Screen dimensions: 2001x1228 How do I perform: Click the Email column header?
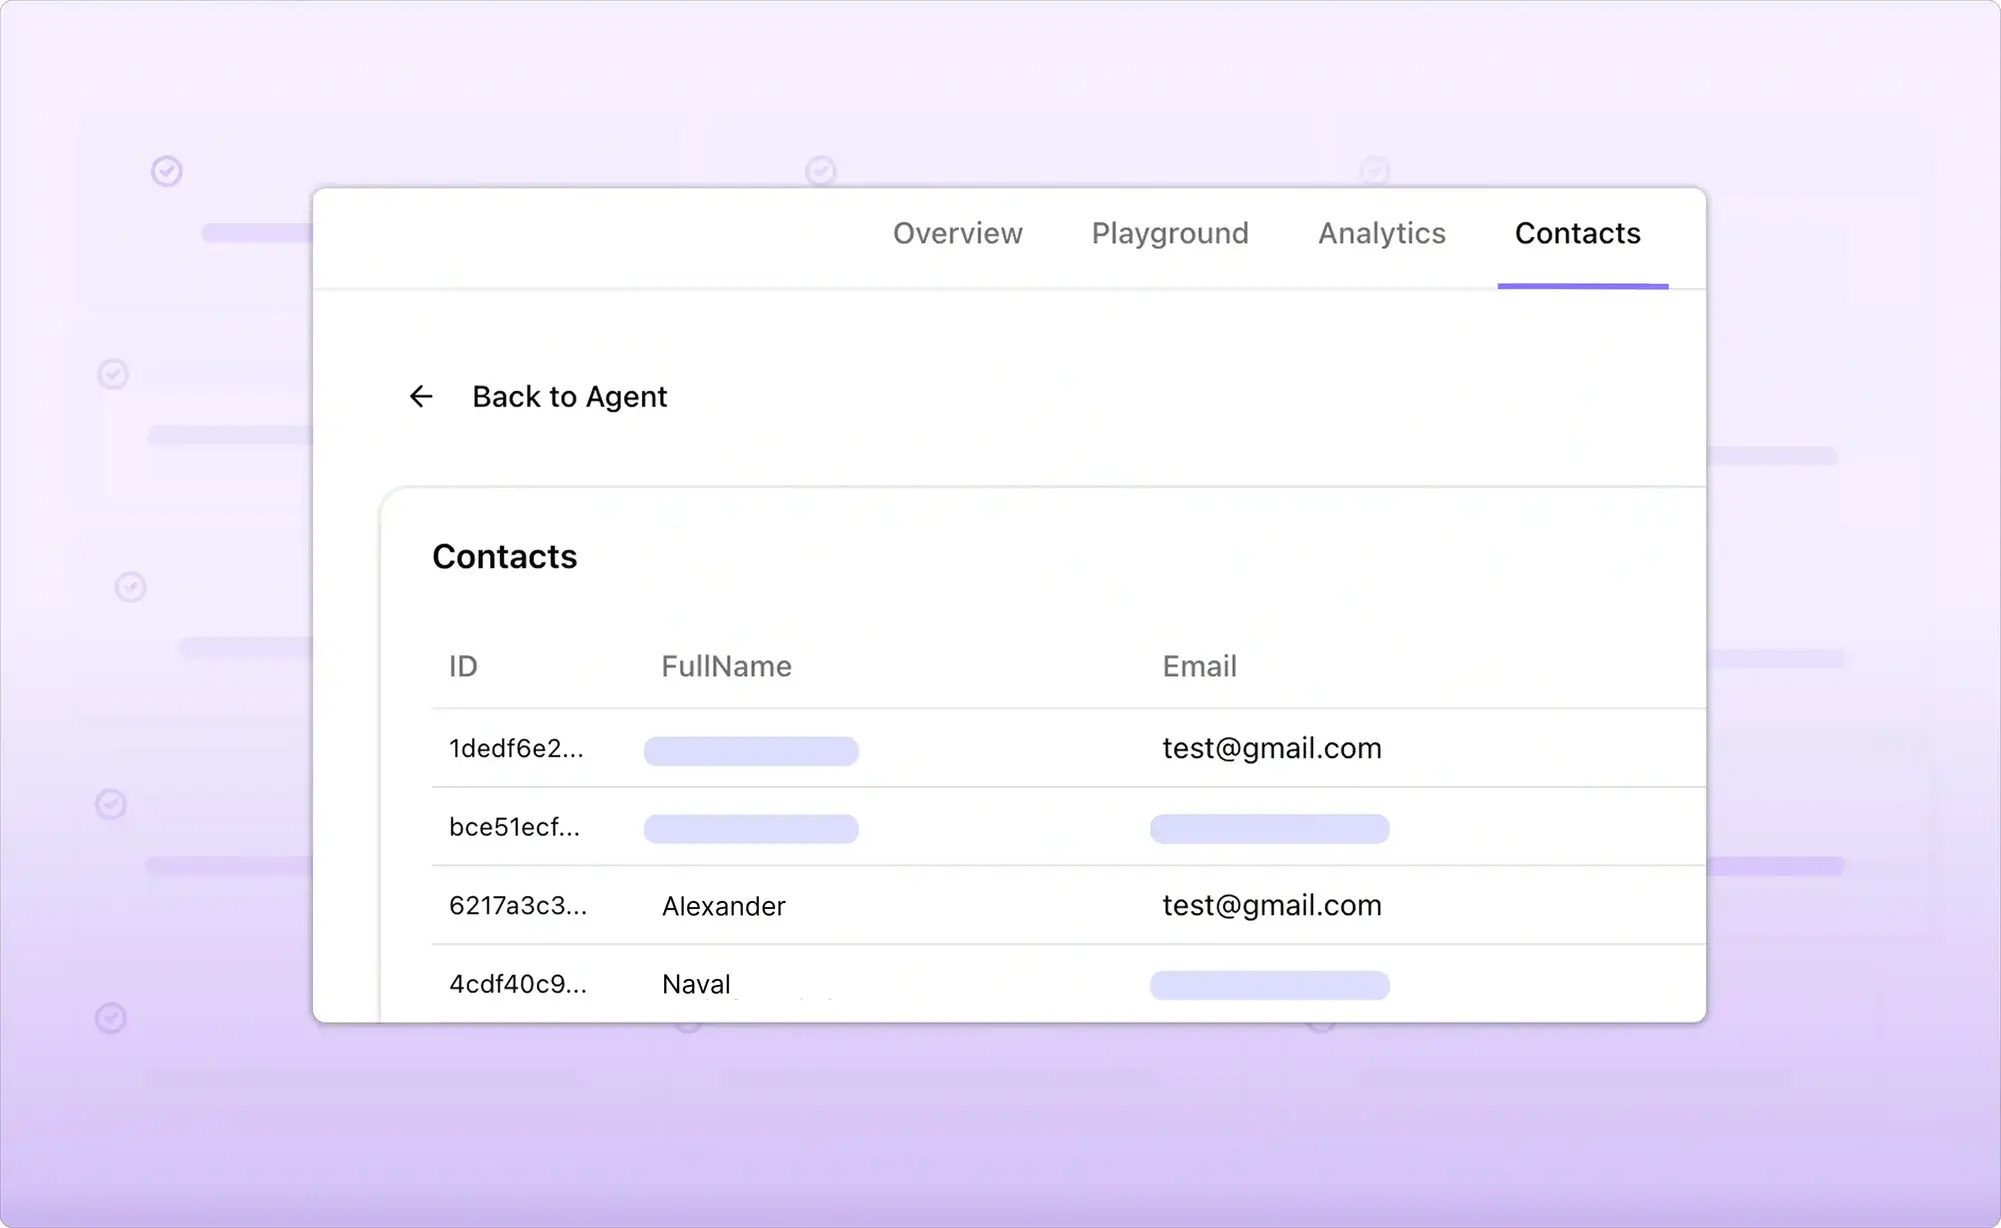tap(1199, 666)
